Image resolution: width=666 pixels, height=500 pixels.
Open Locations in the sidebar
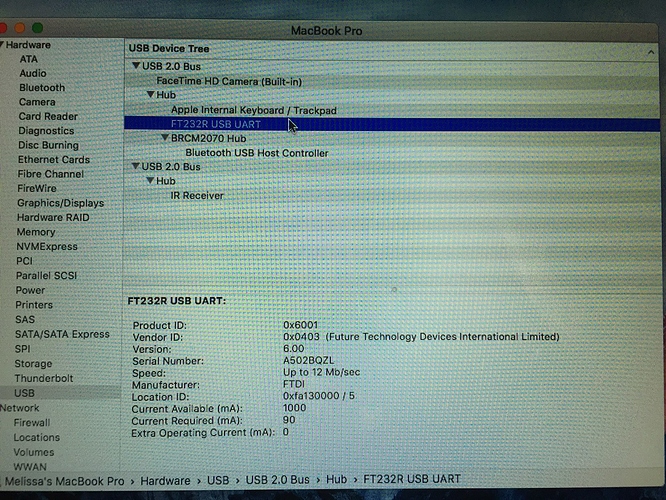point(37,437)
